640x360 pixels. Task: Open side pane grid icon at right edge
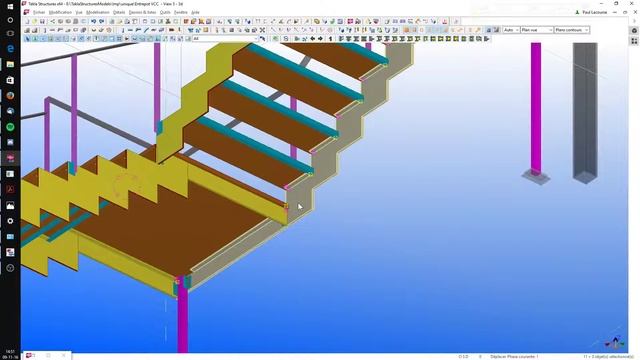tap(634, 41)
